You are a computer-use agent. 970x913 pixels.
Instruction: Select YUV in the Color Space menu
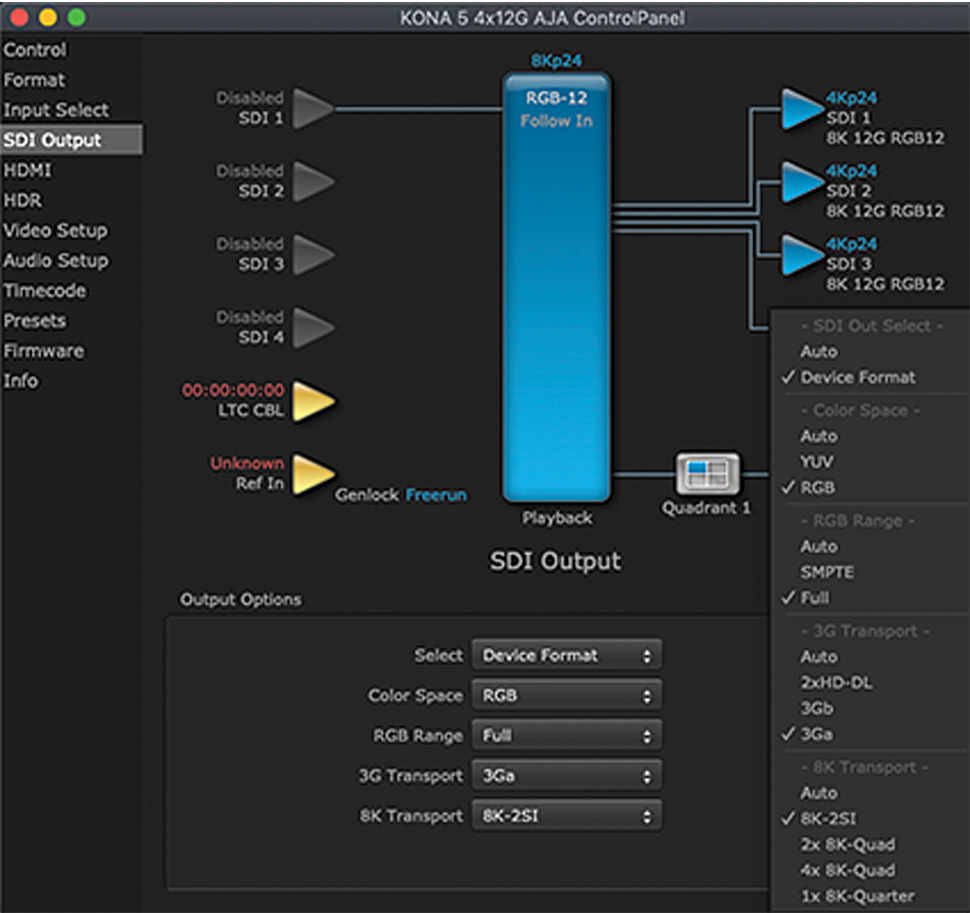pyautogui.click(x=817, y=462)
